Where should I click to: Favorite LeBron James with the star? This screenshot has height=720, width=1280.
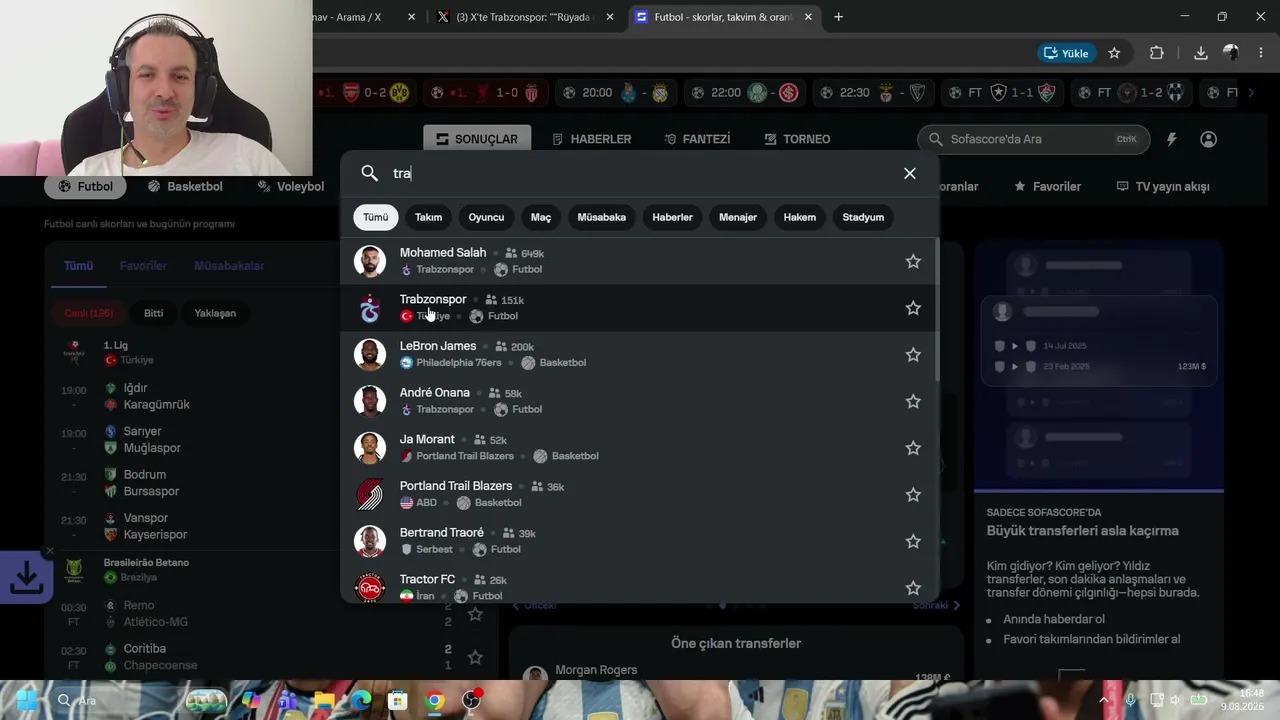click(913, 354)
